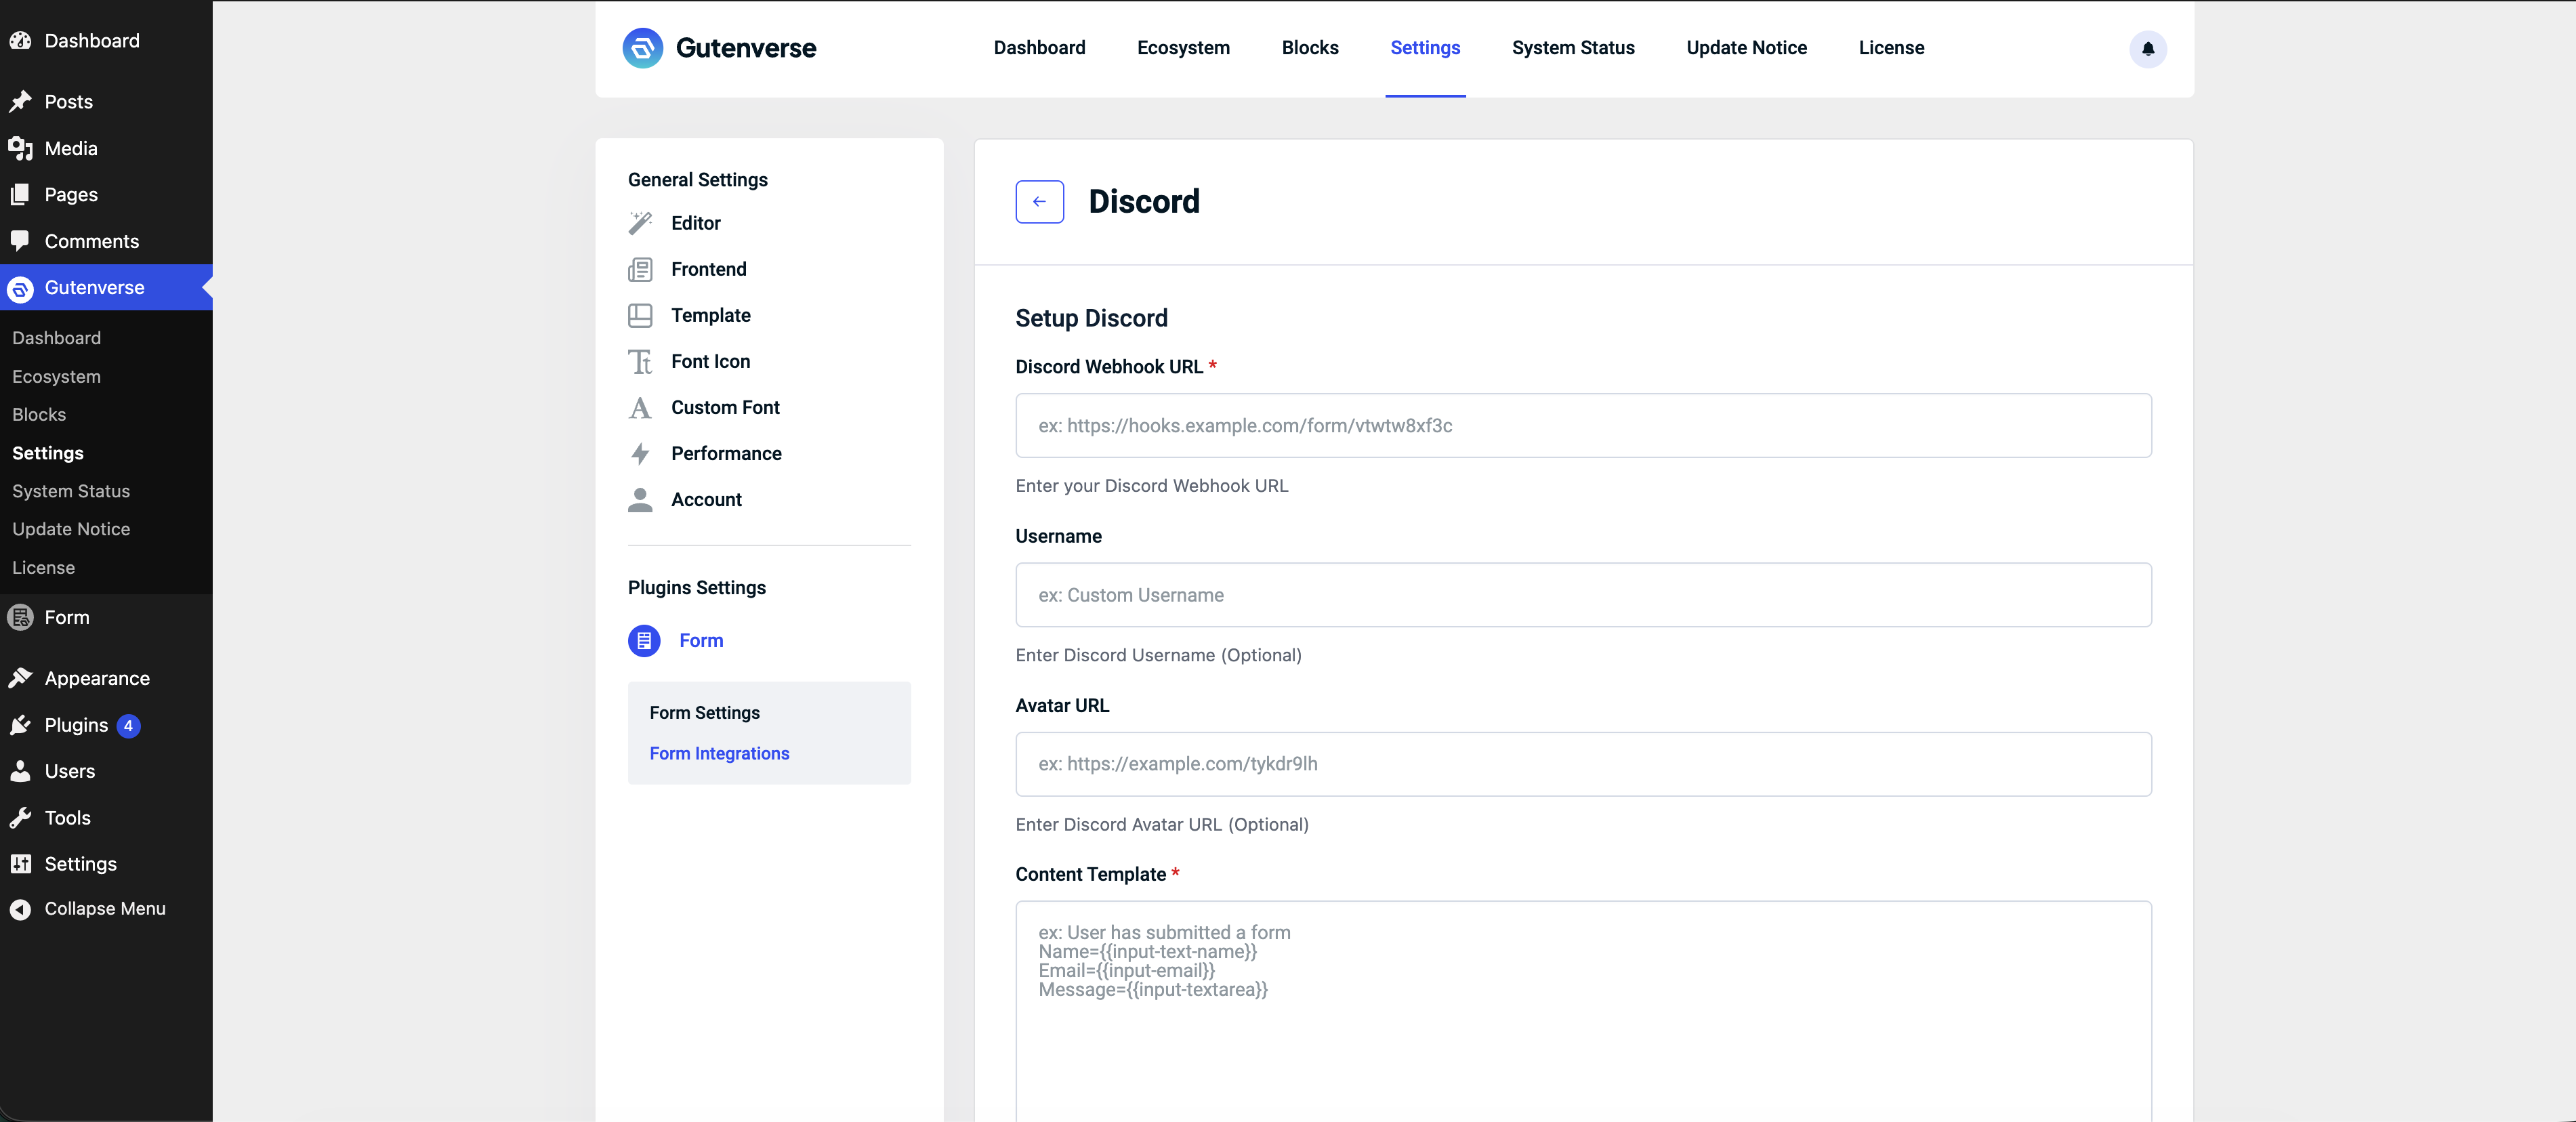
Task: Click the back arrow next to Discord
Action: [x=1039, y=201]
